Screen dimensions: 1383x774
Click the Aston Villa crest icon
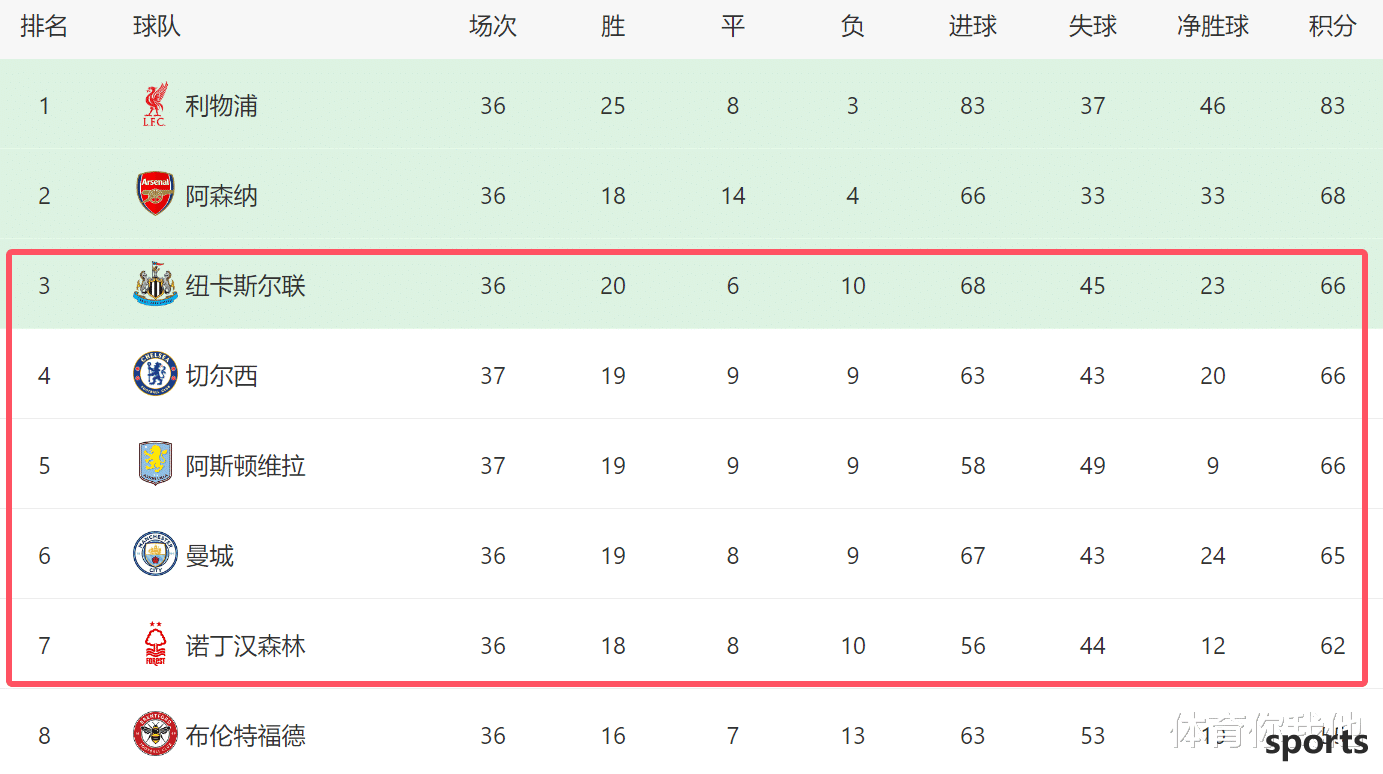point(155,464)
